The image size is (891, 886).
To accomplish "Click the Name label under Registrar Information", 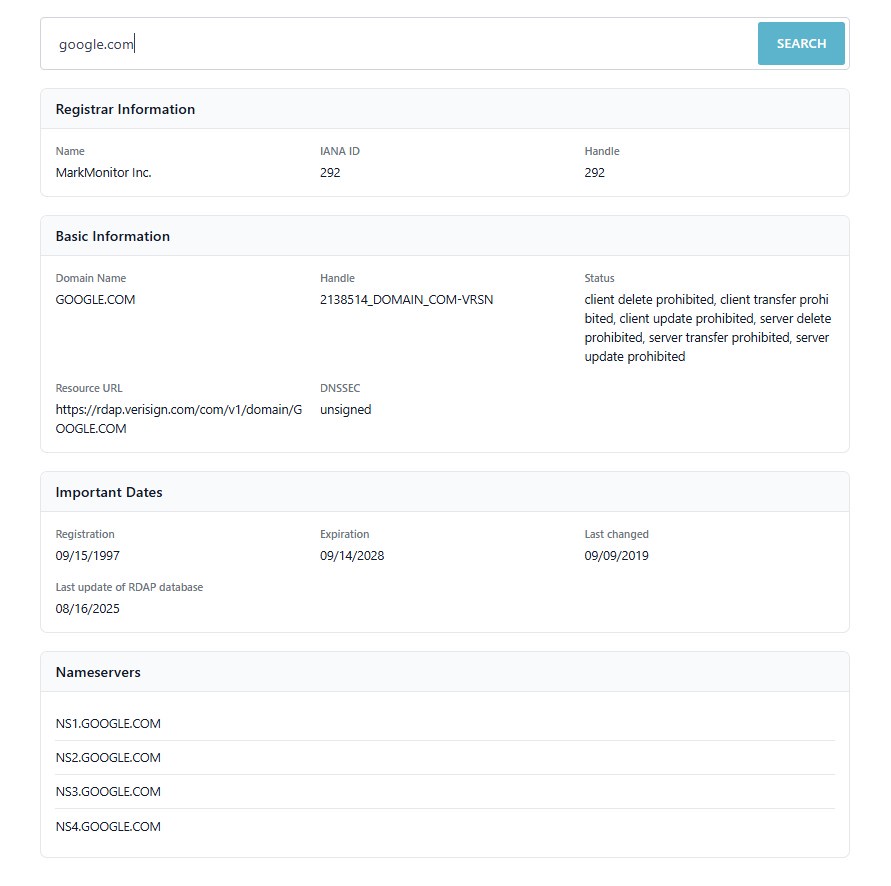I will tap(70, 151).
